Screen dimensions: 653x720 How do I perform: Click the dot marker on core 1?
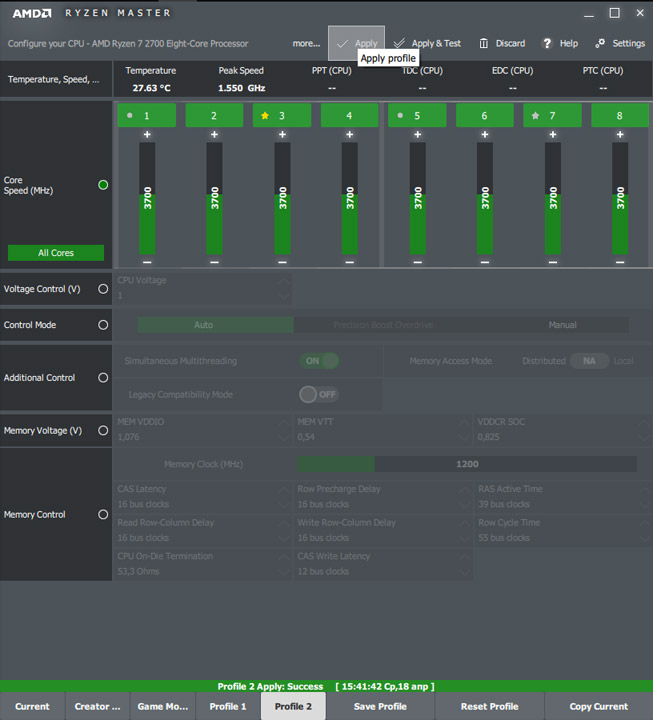tap(130, 116)
